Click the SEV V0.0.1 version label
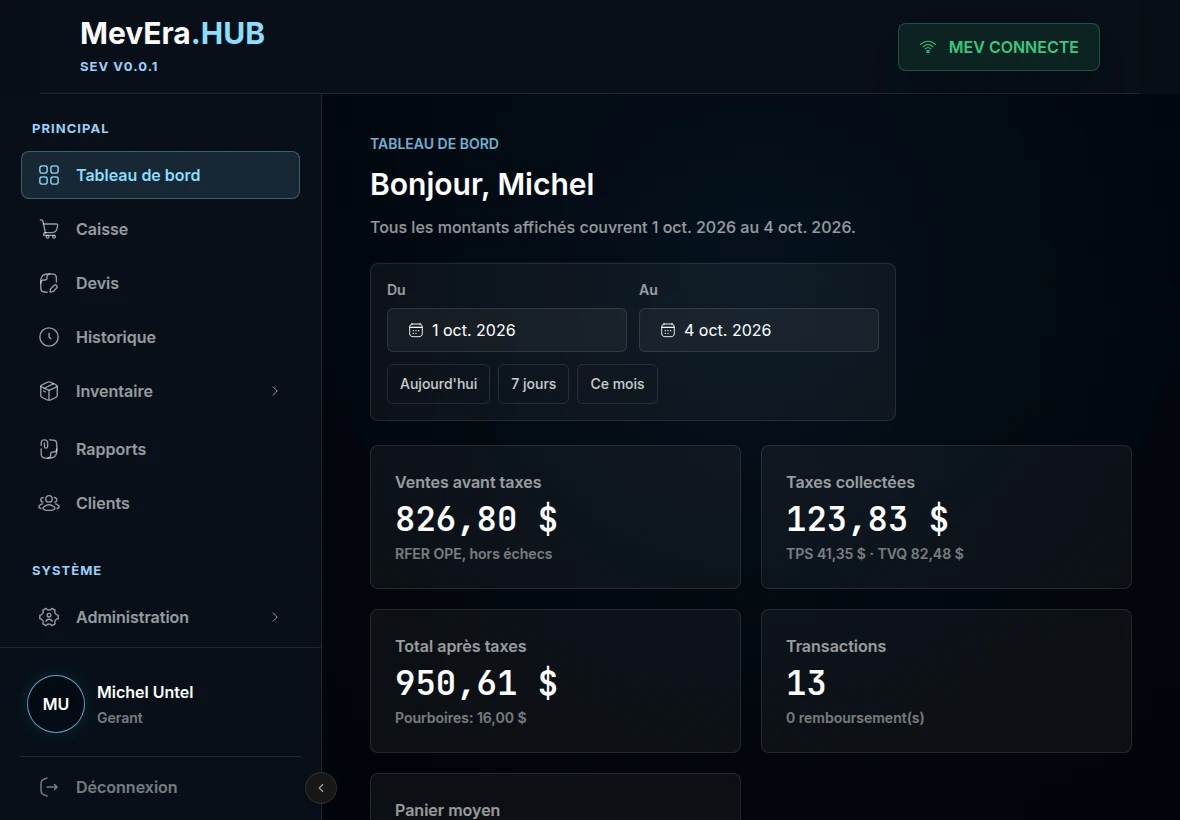Image resolution: width=1180 pixels, height=820 pixels. [x=119, y=66]
